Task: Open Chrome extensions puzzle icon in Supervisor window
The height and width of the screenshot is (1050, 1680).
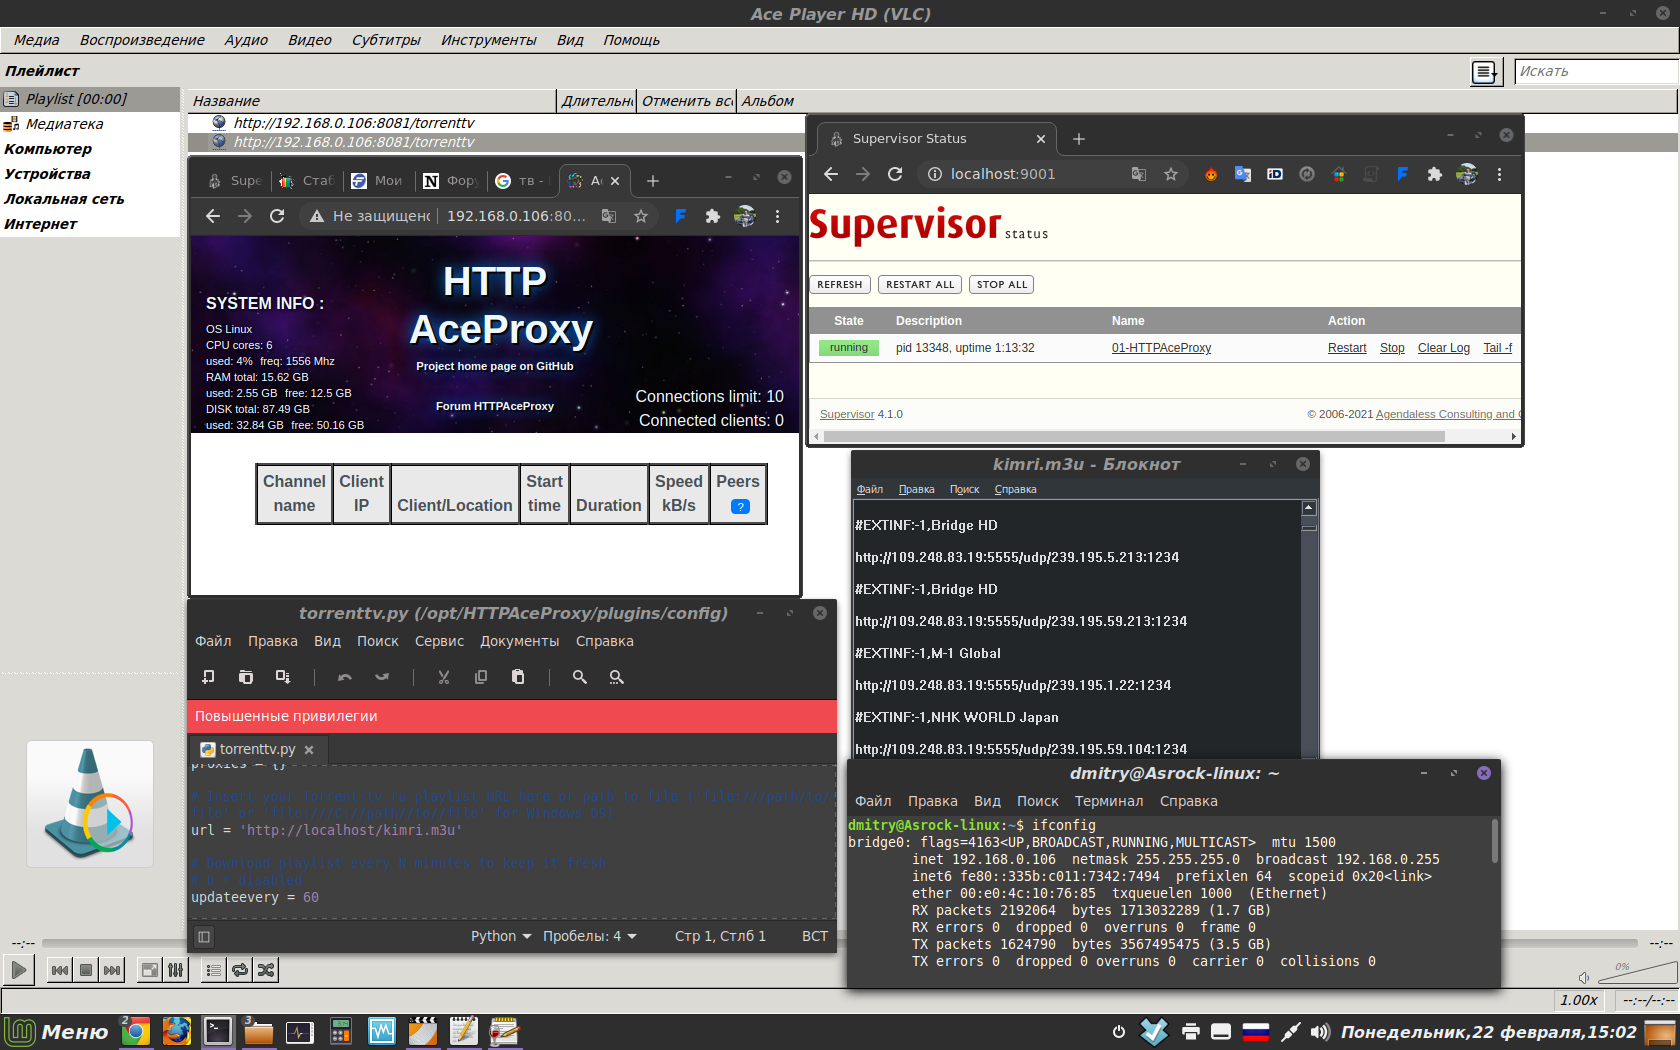Action: click(1435, 174)
